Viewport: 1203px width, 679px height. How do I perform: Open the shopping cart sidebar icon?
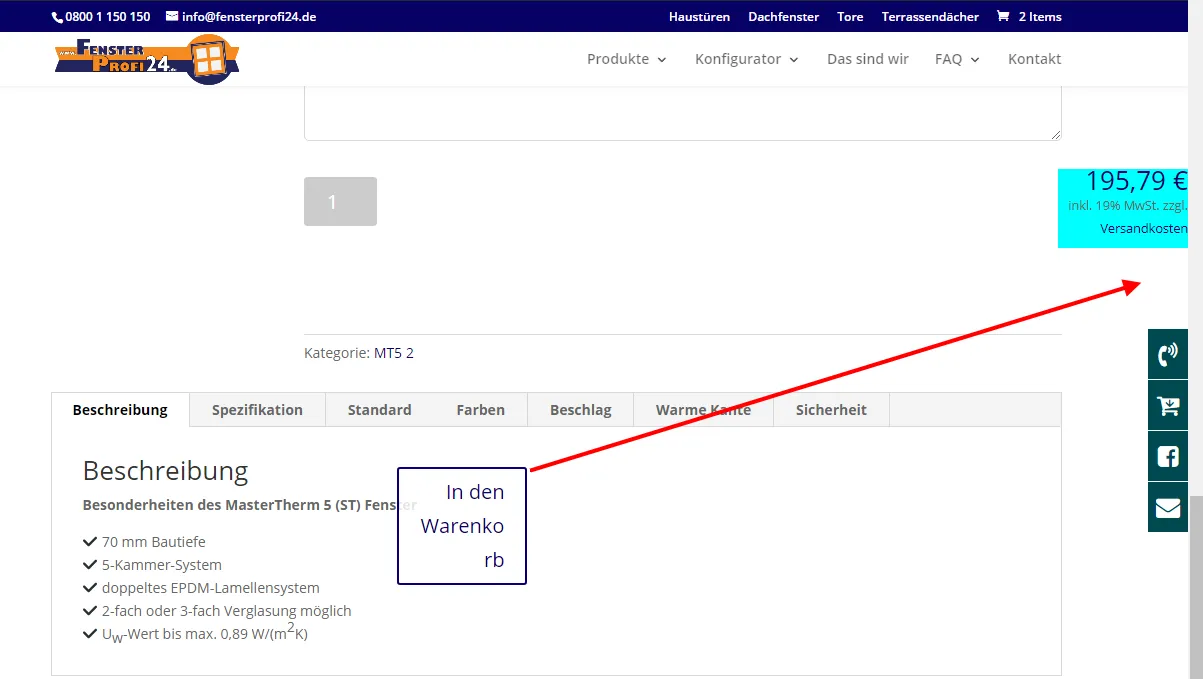pyautogui.click(x=1168, y=405)
